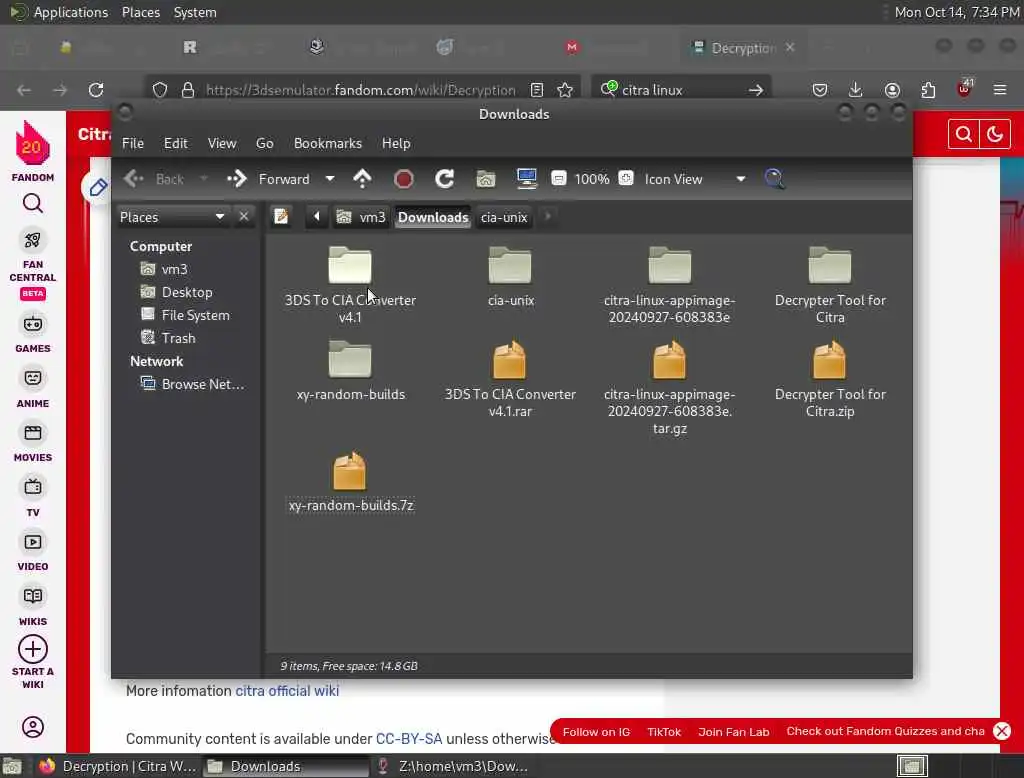This screenshot has height=778, width=1024.
Task: Click vm3 path bar button
Action: tap(361, 217)
